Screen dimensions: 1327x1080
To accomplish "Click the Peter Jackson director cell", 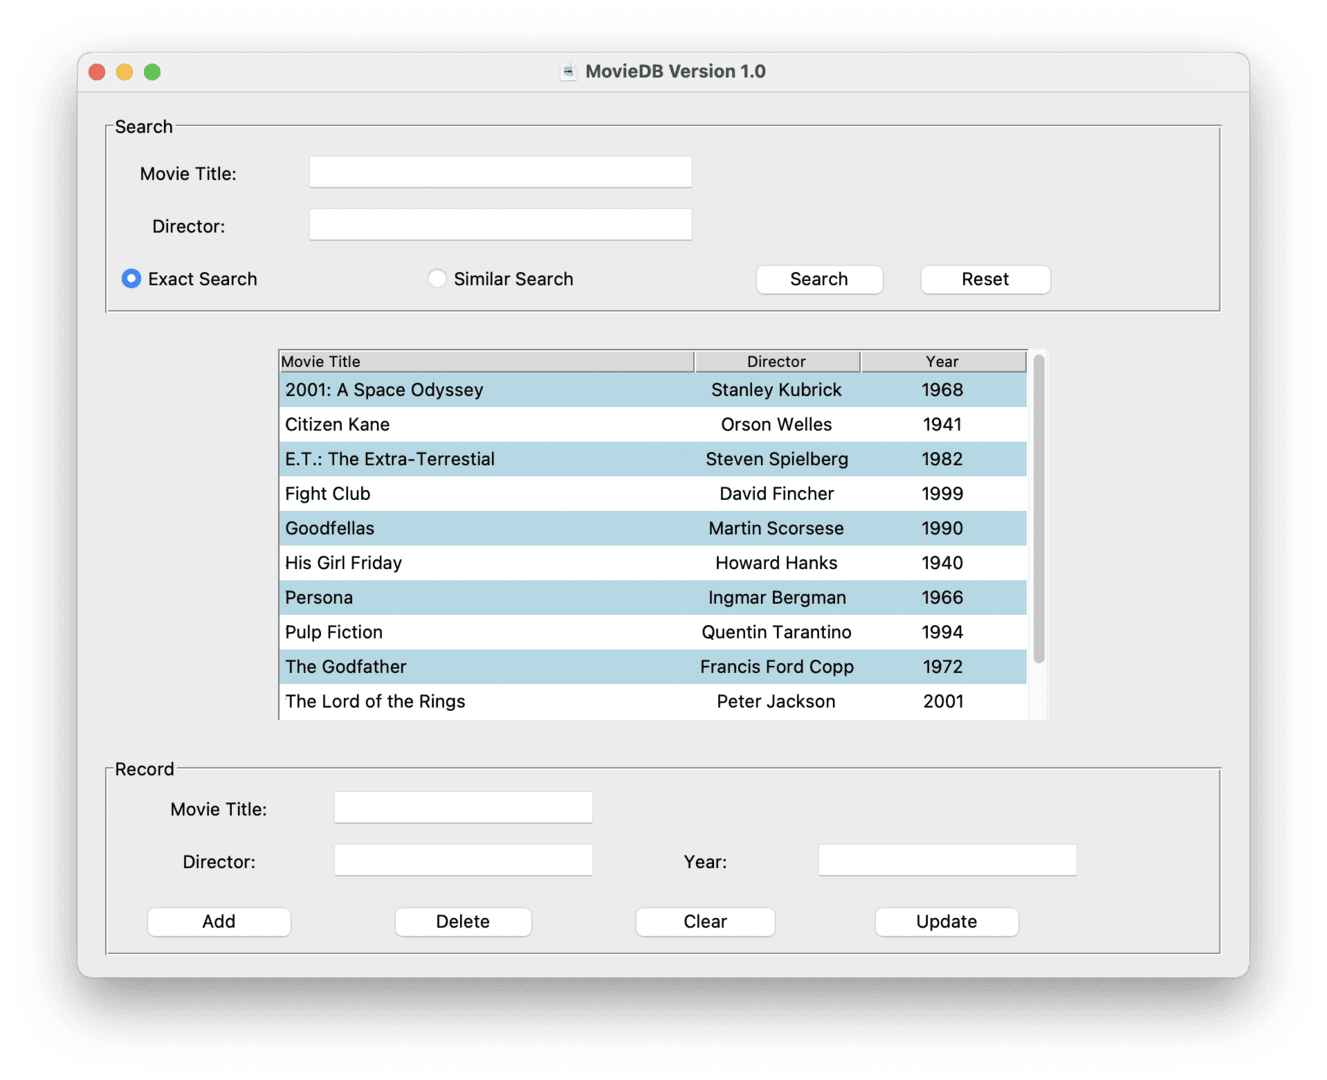I will point(777,702).
